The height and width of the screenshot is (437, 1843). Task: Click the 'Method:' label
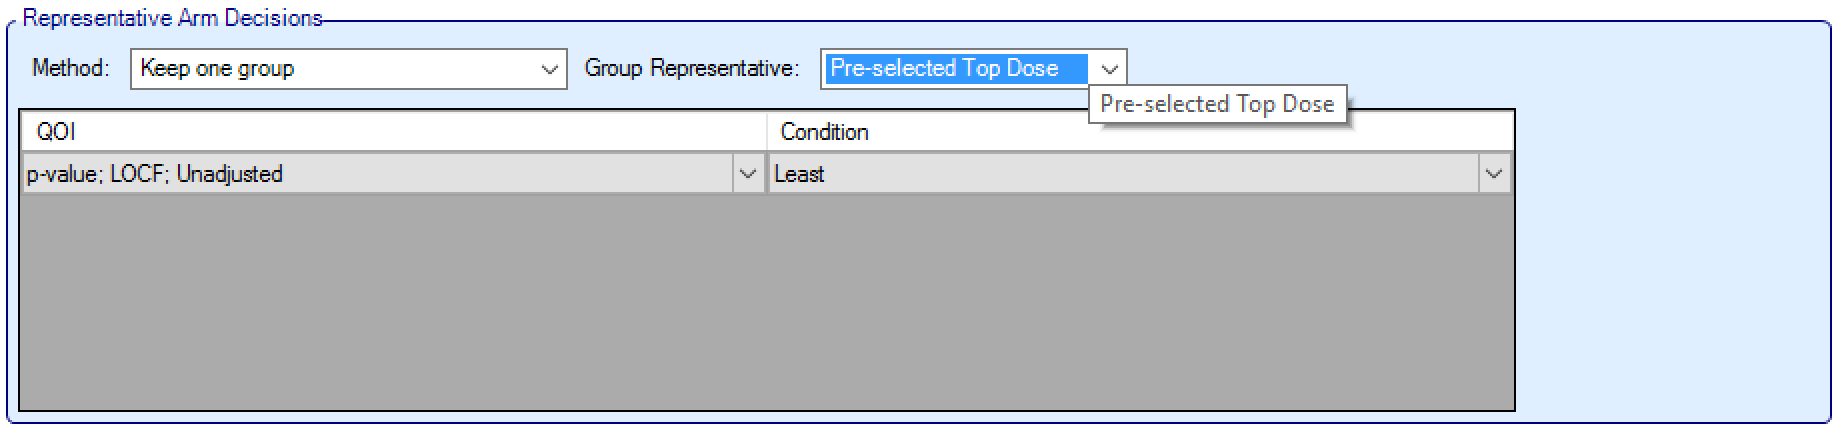point(70,68)
